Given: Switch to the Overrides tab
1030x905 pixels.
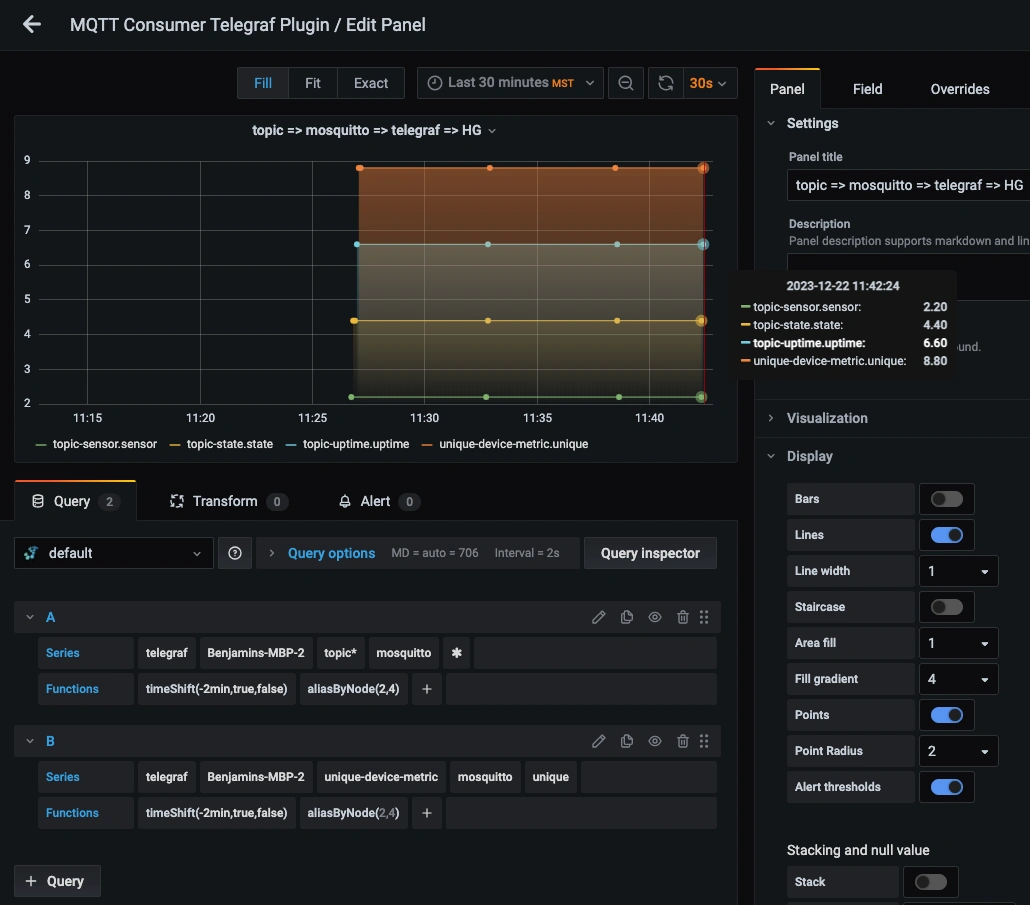Looking at the screenshot, I should point(960,89).
